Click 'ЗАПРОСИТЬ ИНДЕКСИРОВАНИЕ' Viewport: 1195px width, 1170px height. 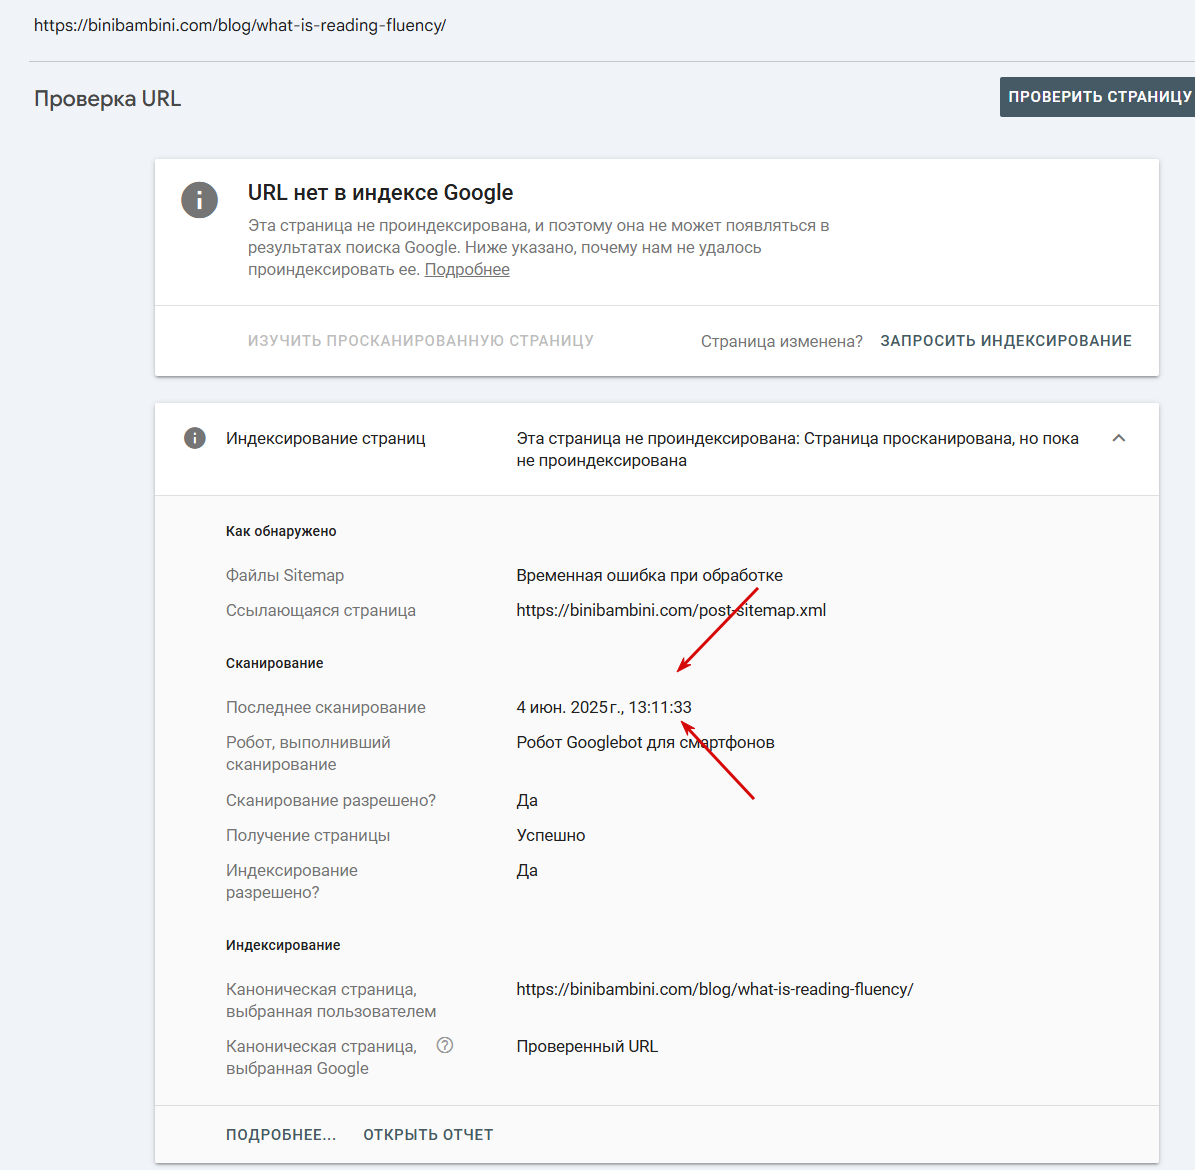point(1006,341)
